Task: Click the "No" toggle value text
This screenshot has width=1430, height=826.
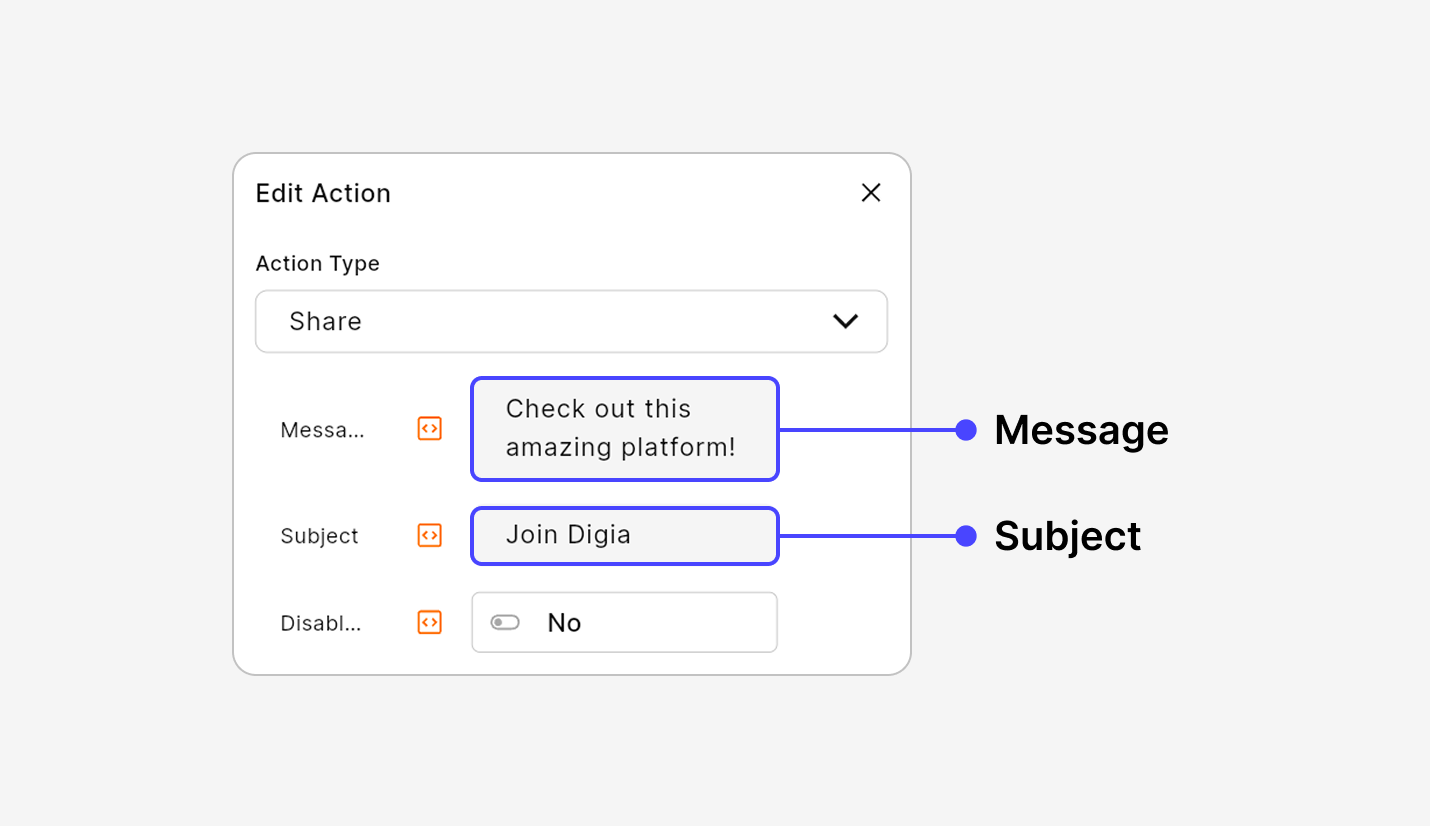Action: [564, 623]
